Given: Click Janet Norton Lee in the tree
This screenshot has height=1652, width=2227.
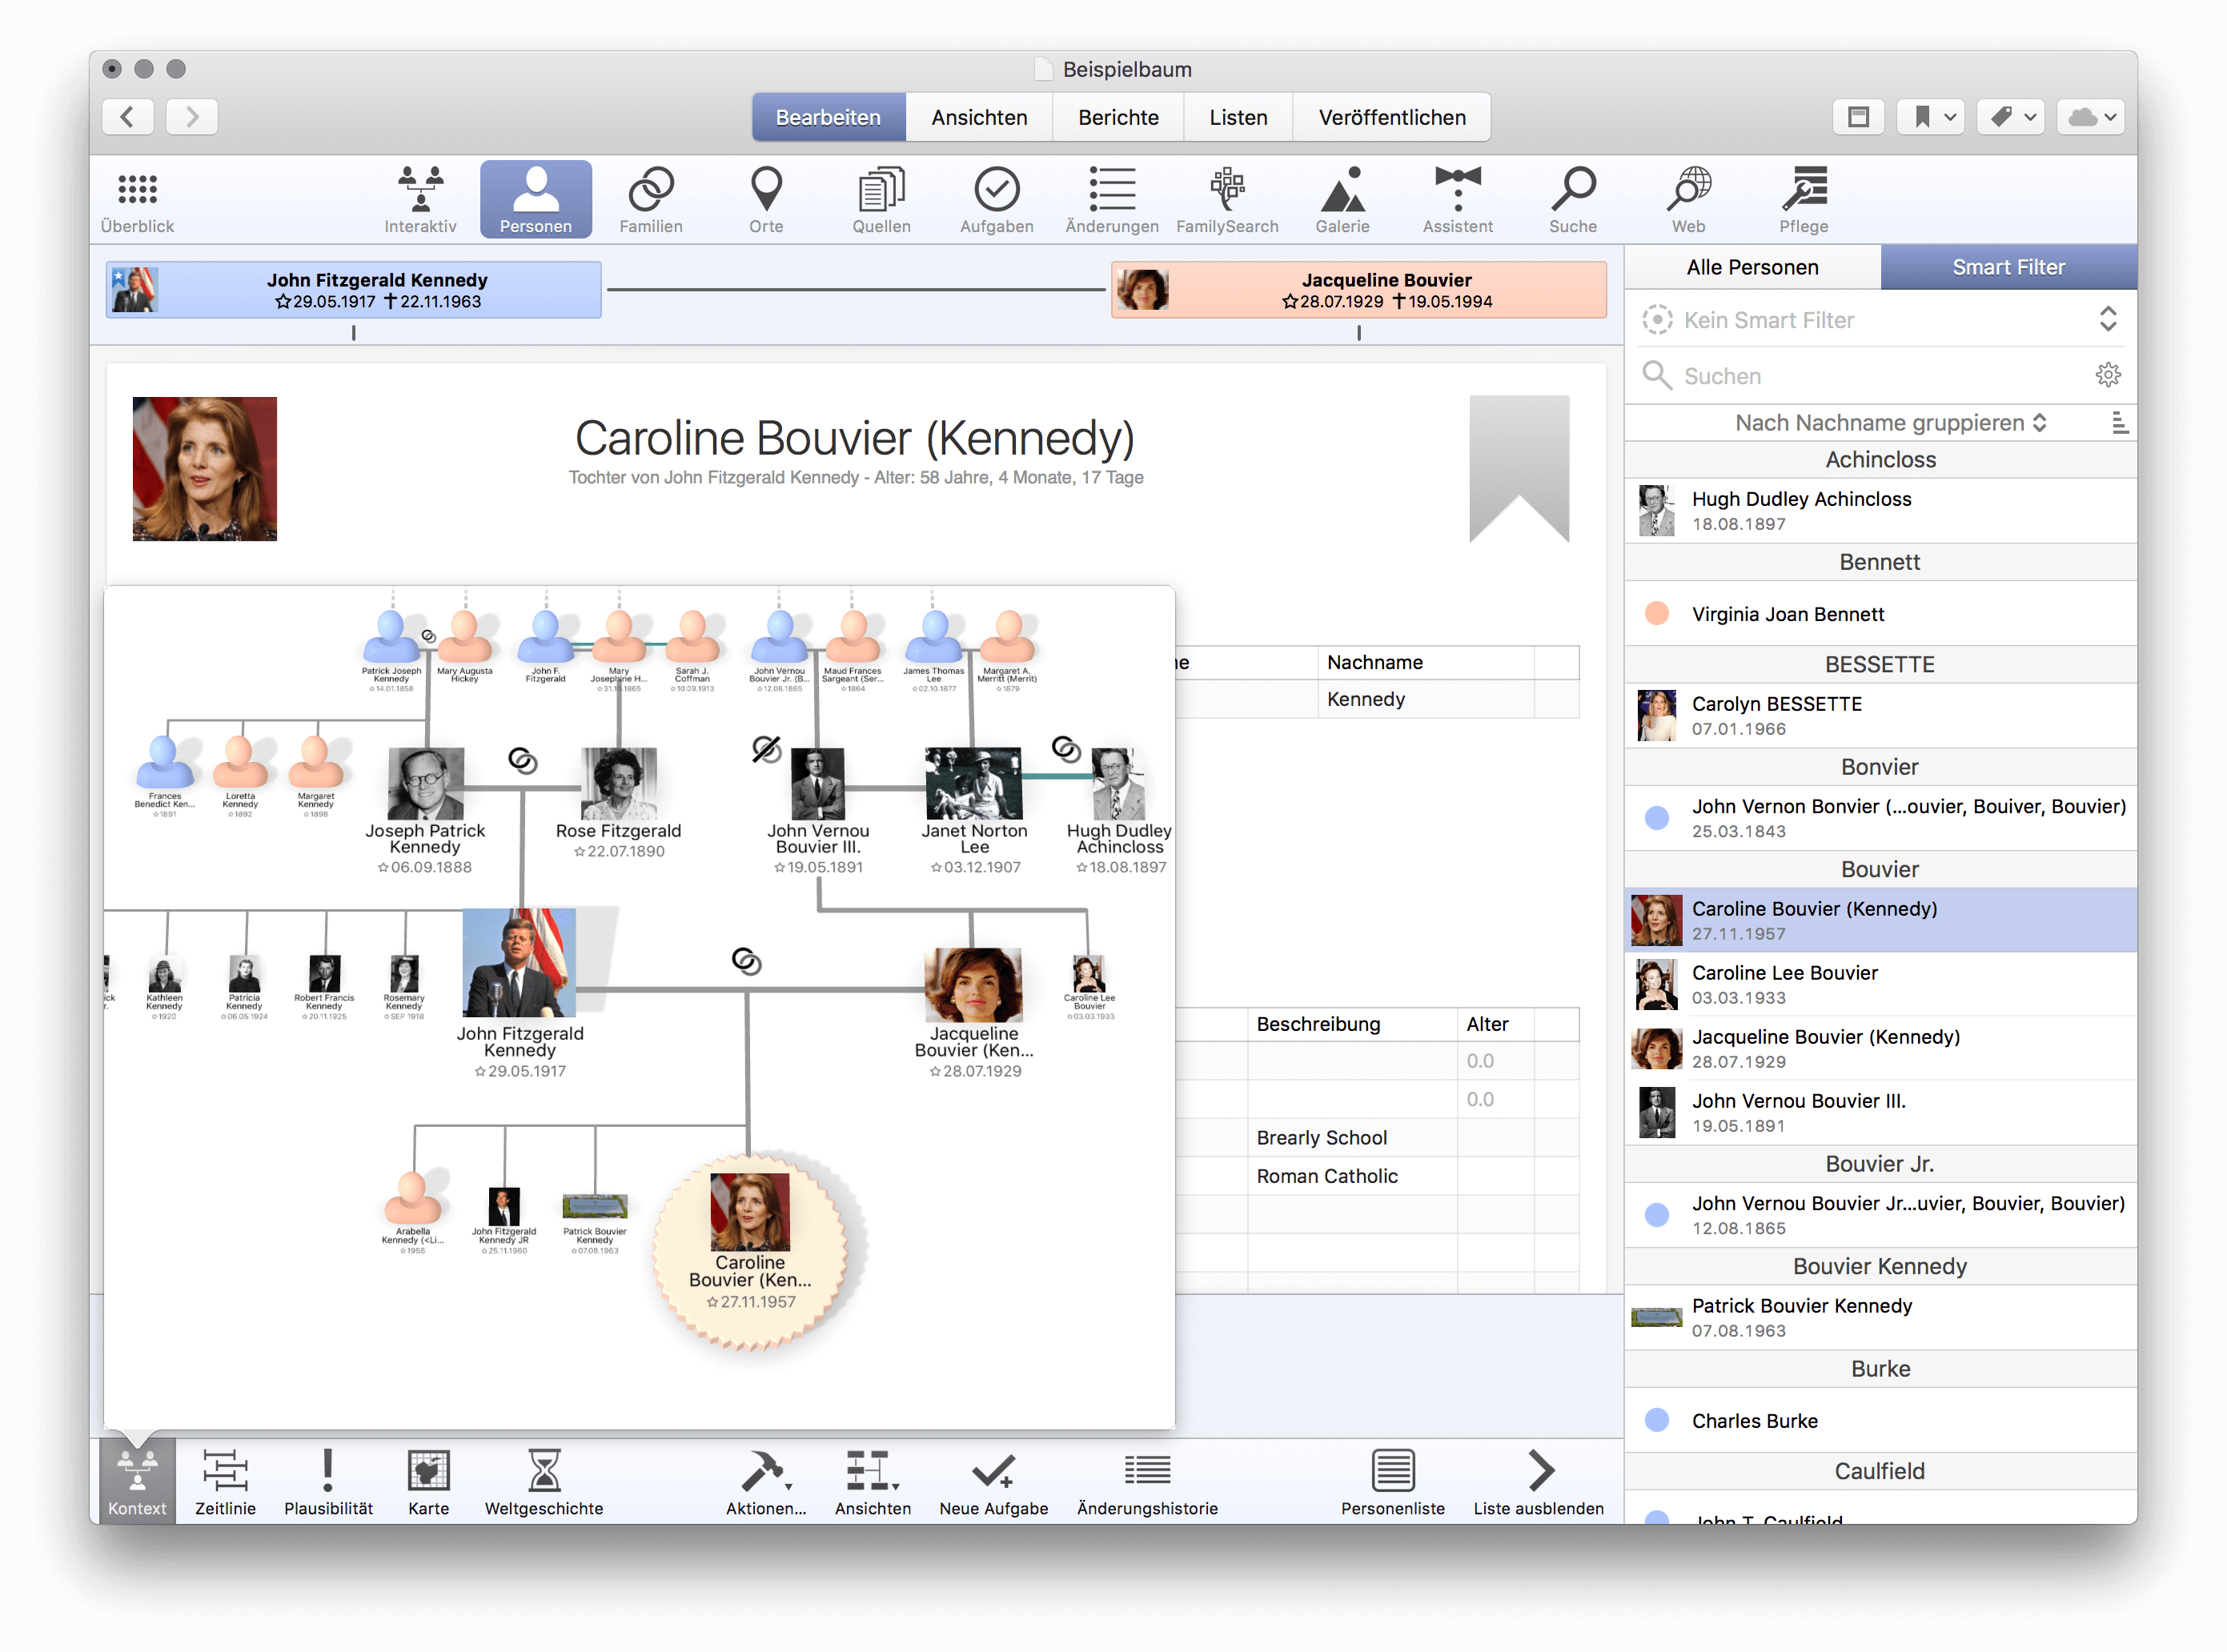Looking at the screenshot, I should (x=974, y=810).
